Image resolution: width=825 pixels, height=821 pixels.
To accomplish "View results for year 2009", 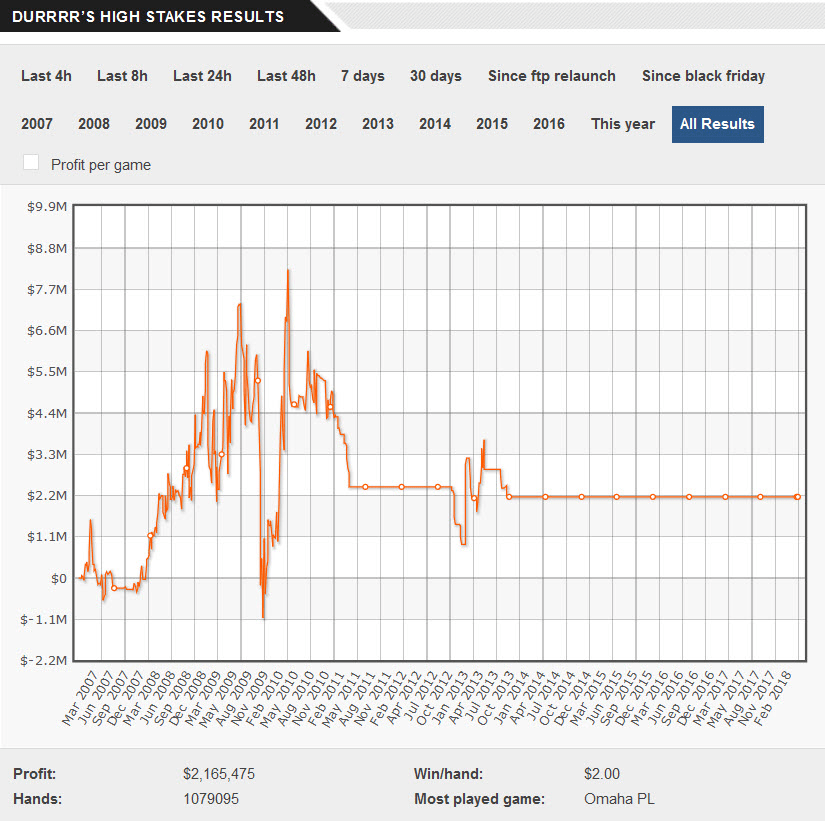I will coord(151,124).
